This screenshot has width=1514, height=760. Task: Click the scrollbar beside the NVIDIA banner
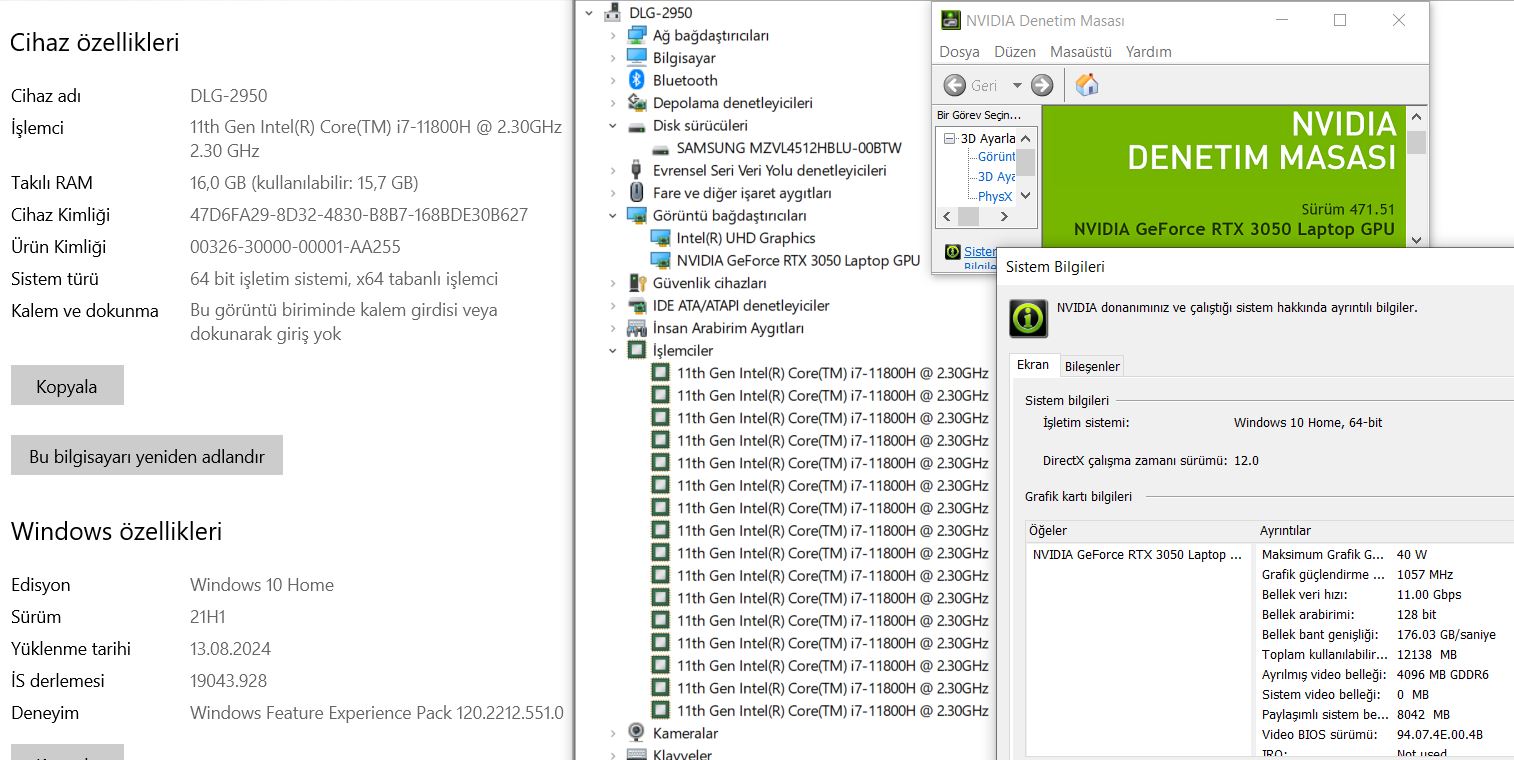click(1416, 176)
